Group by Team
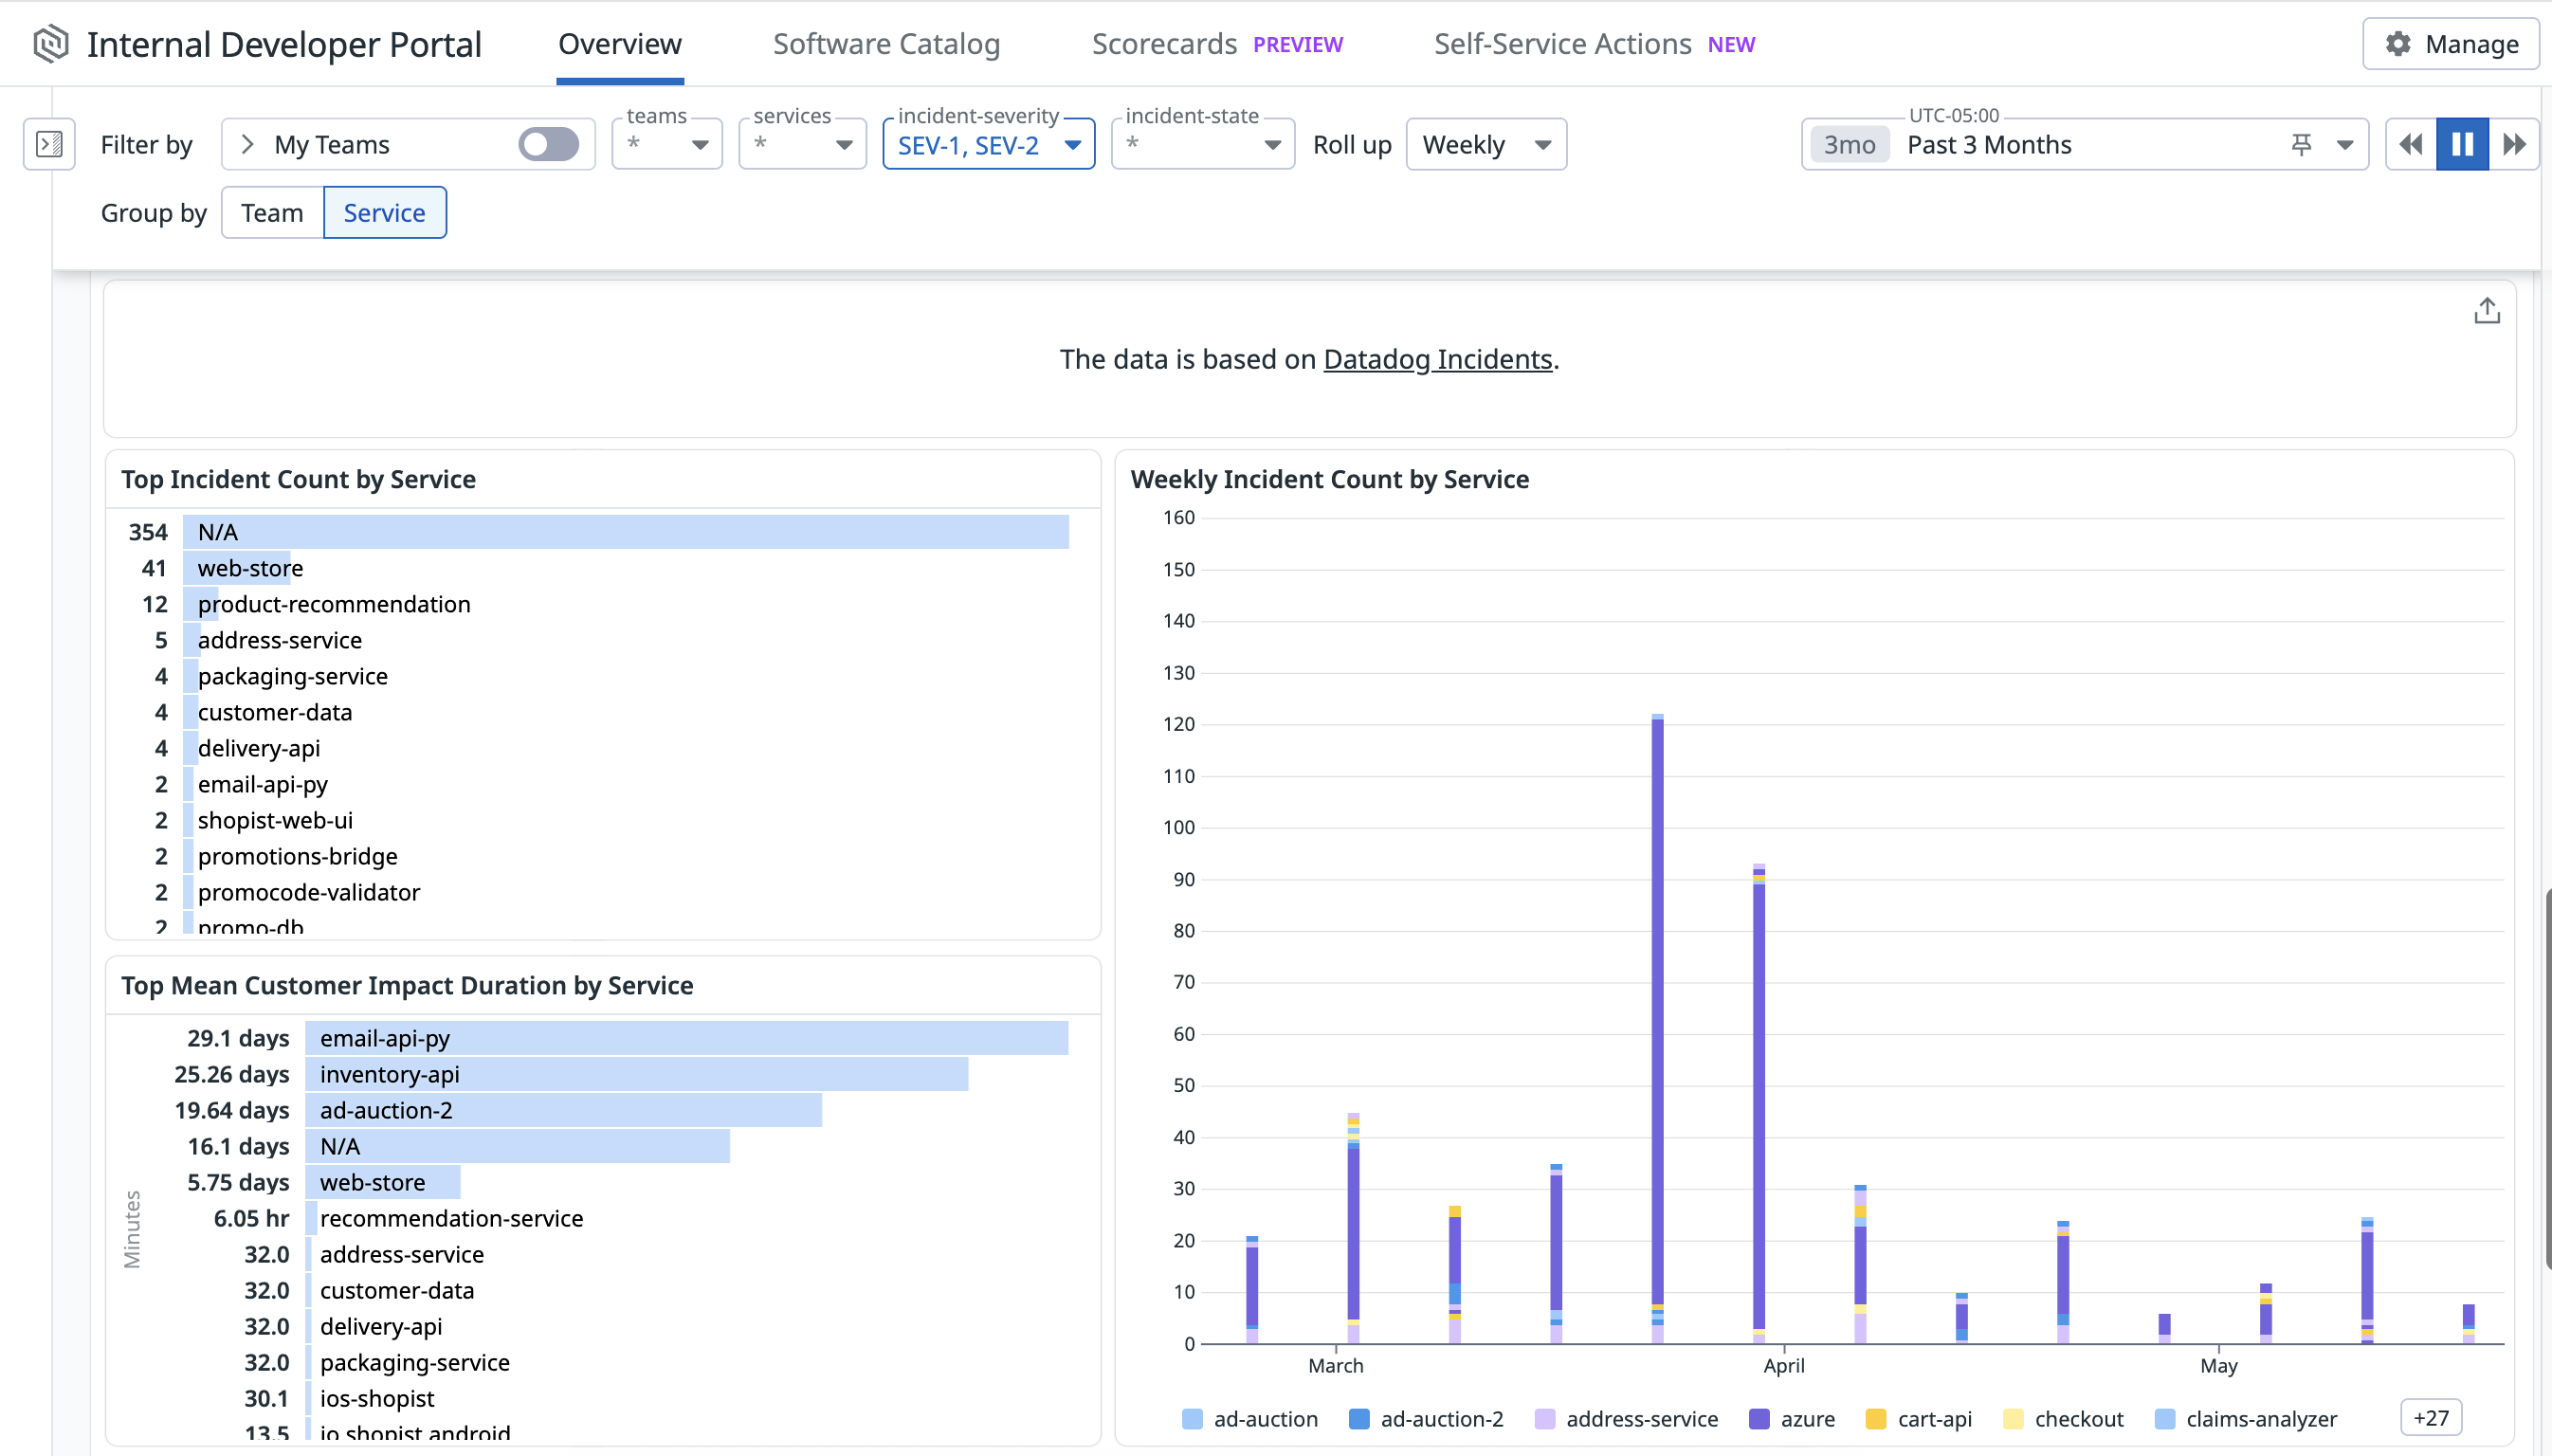Image resolution: width=2552 pixels, height=1456 pixels. pyautogui.click(x=272, y=213)
